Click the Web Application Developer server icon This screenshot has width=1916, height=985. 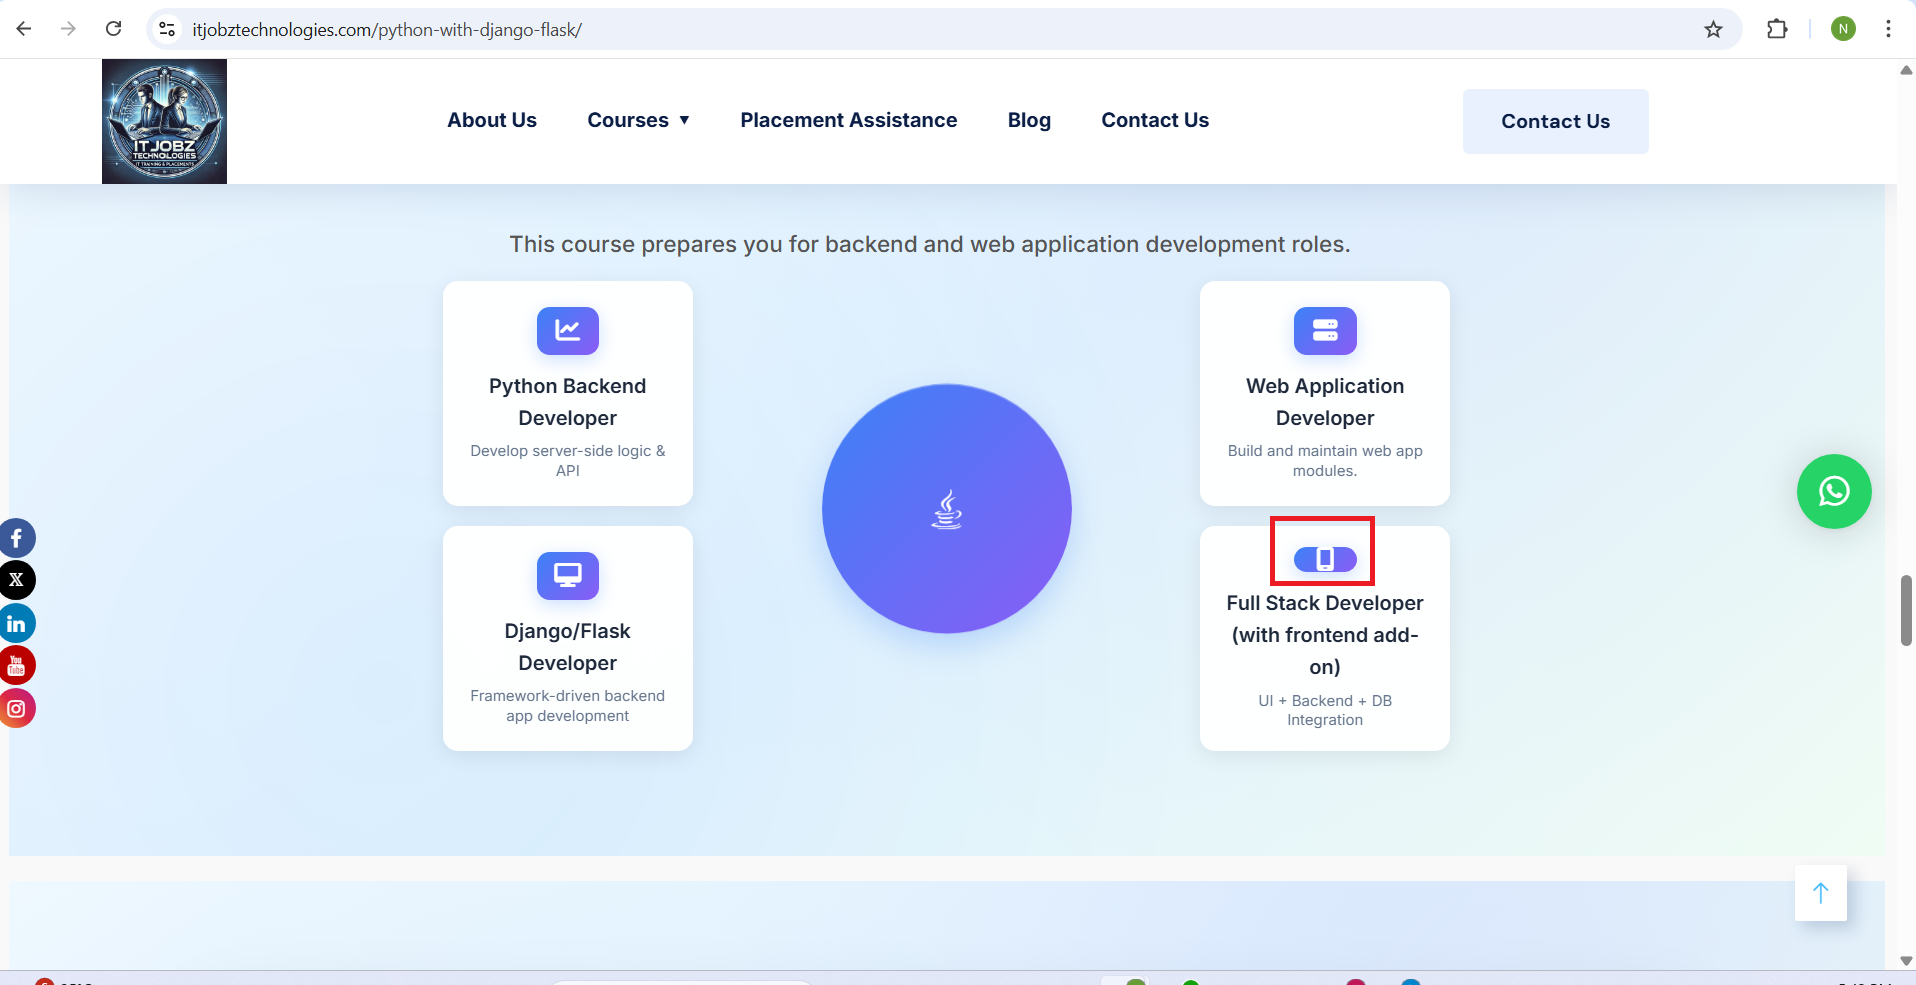(x=1324, y=331)
